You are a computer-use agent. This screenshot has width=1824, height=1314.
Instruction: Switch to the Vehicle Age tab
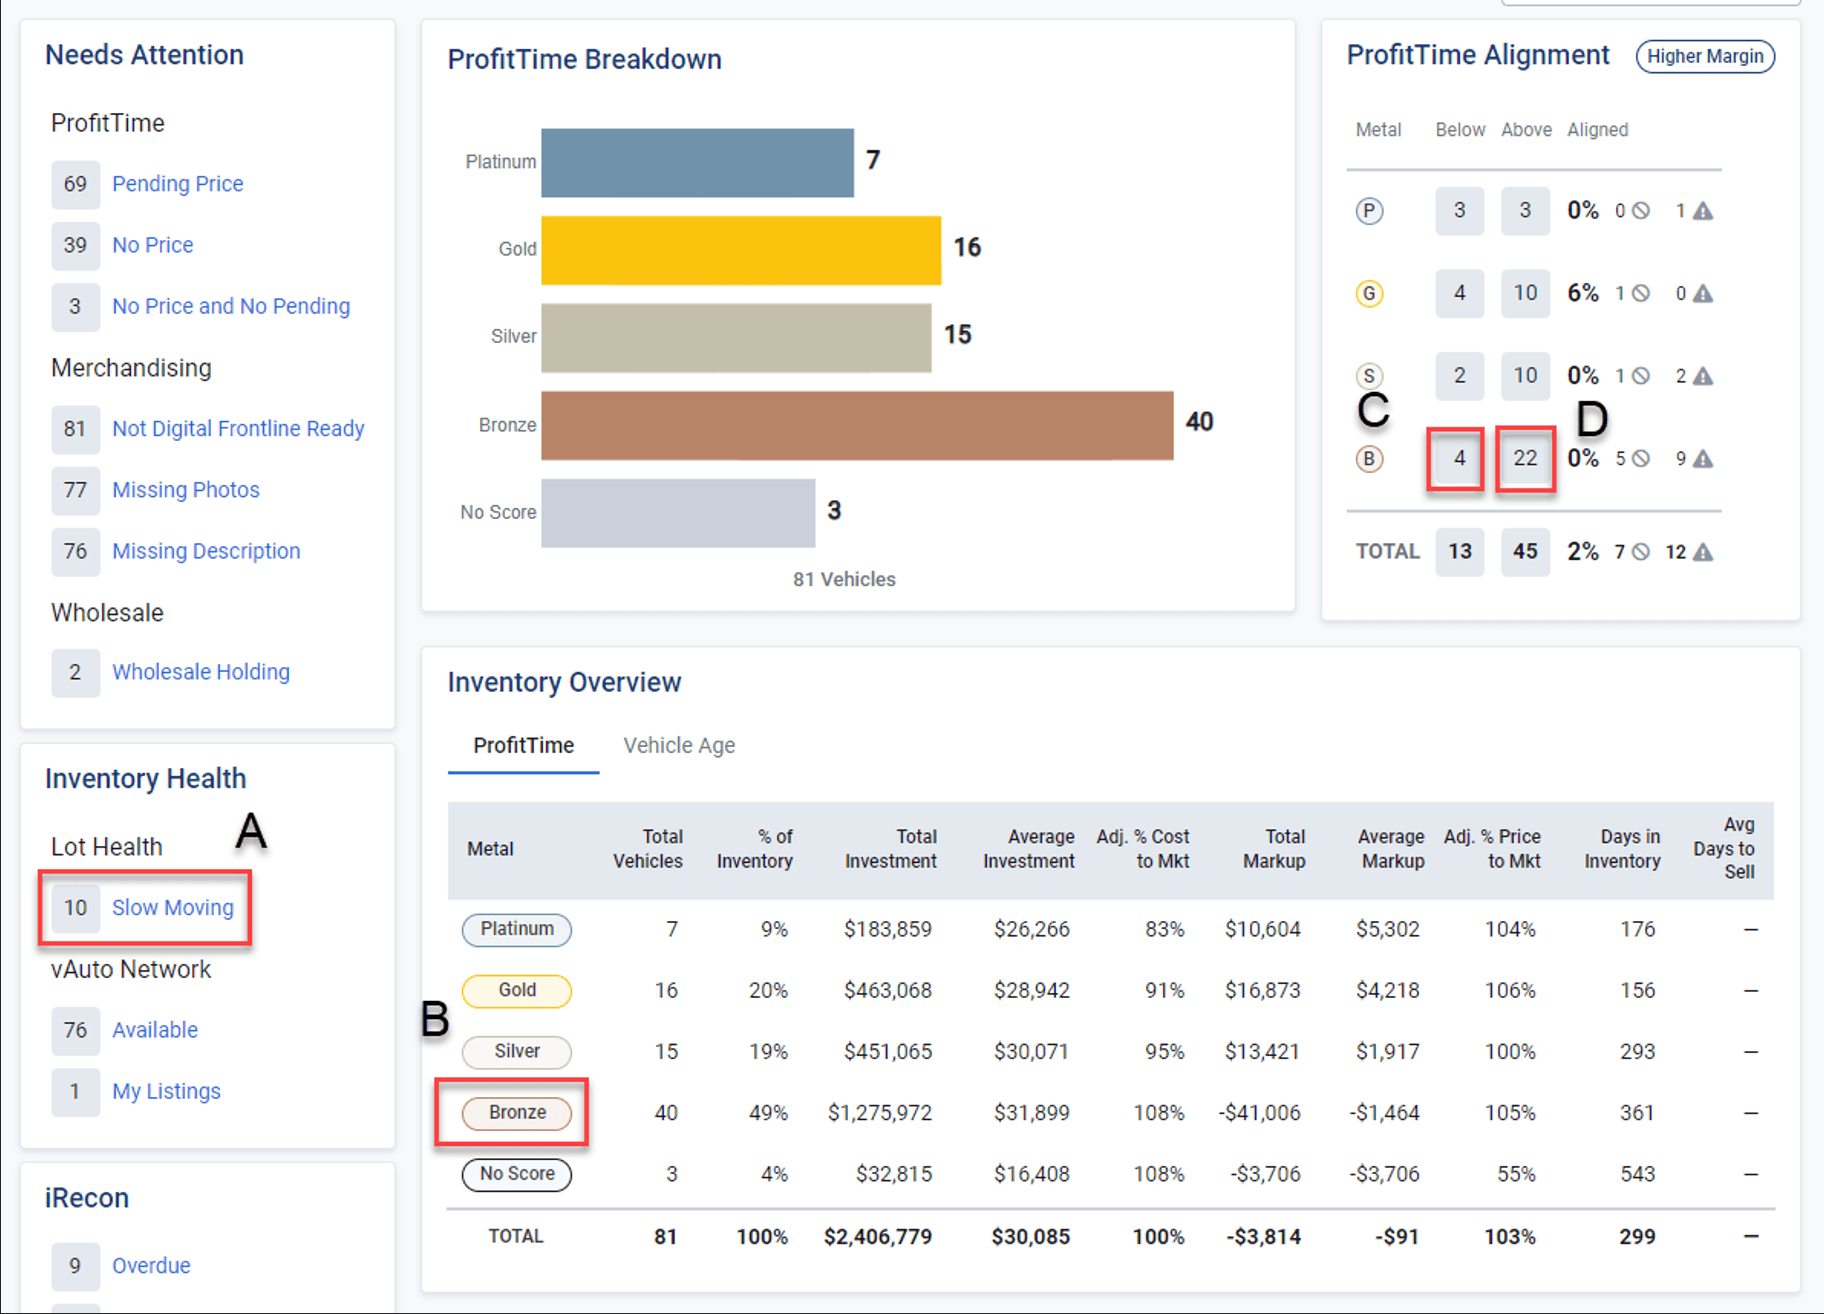click(679, 746)
